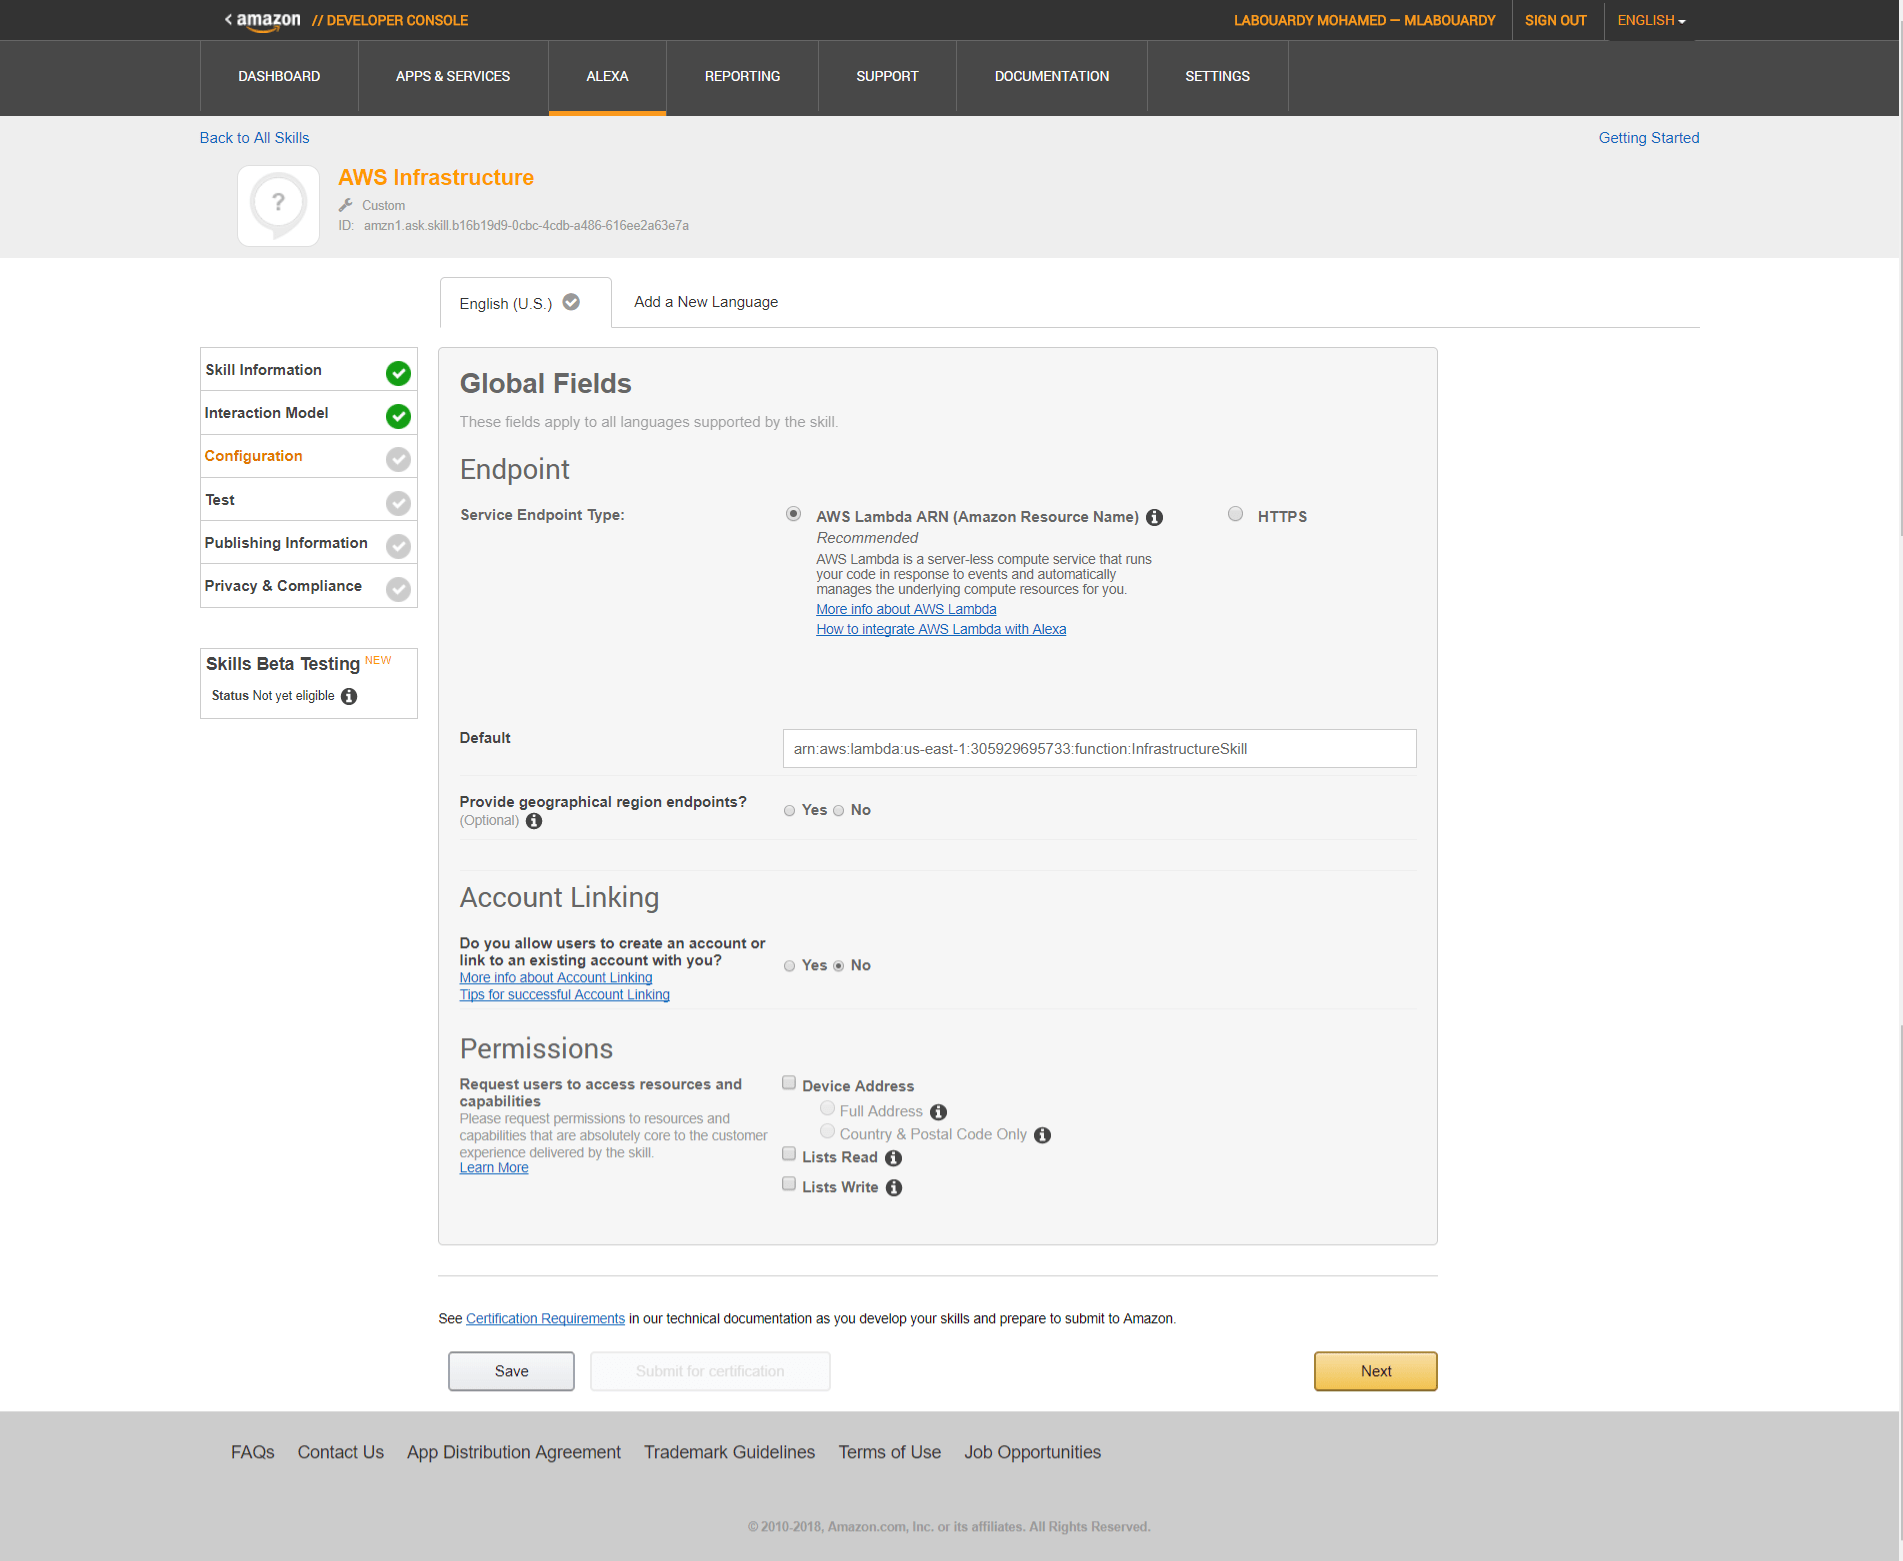This screenshot has height=1561, width=1903.
Task: Select AWS Lambda ARN endpoint type
Action: (793, 514)
